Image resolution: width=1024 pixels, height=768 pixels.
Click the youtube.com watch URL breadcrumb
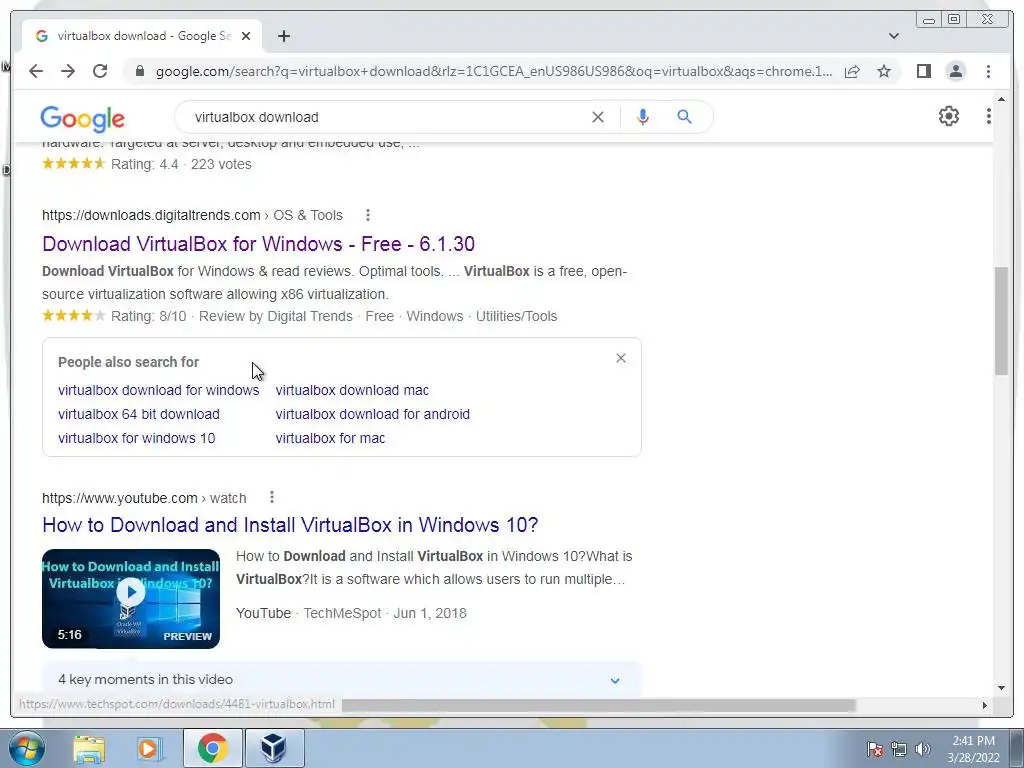click(x=144, y=498)
